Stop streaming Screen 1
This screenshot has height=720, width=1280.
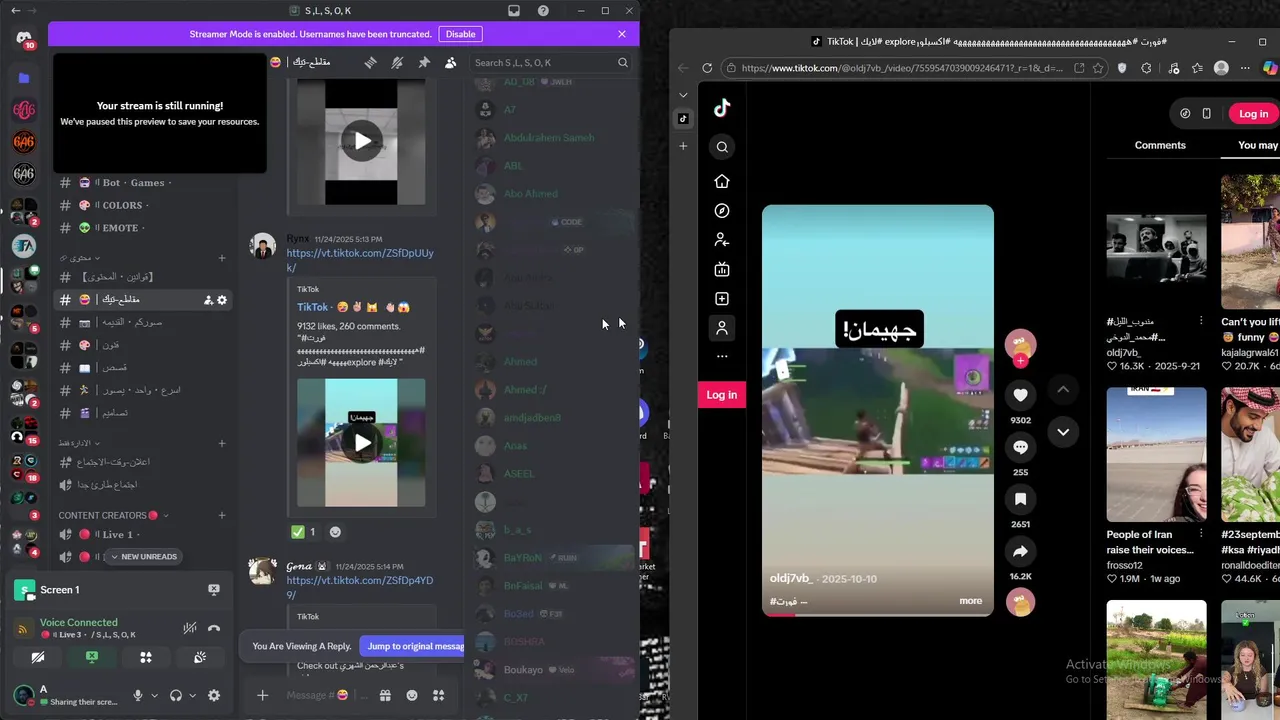[213, 590]
